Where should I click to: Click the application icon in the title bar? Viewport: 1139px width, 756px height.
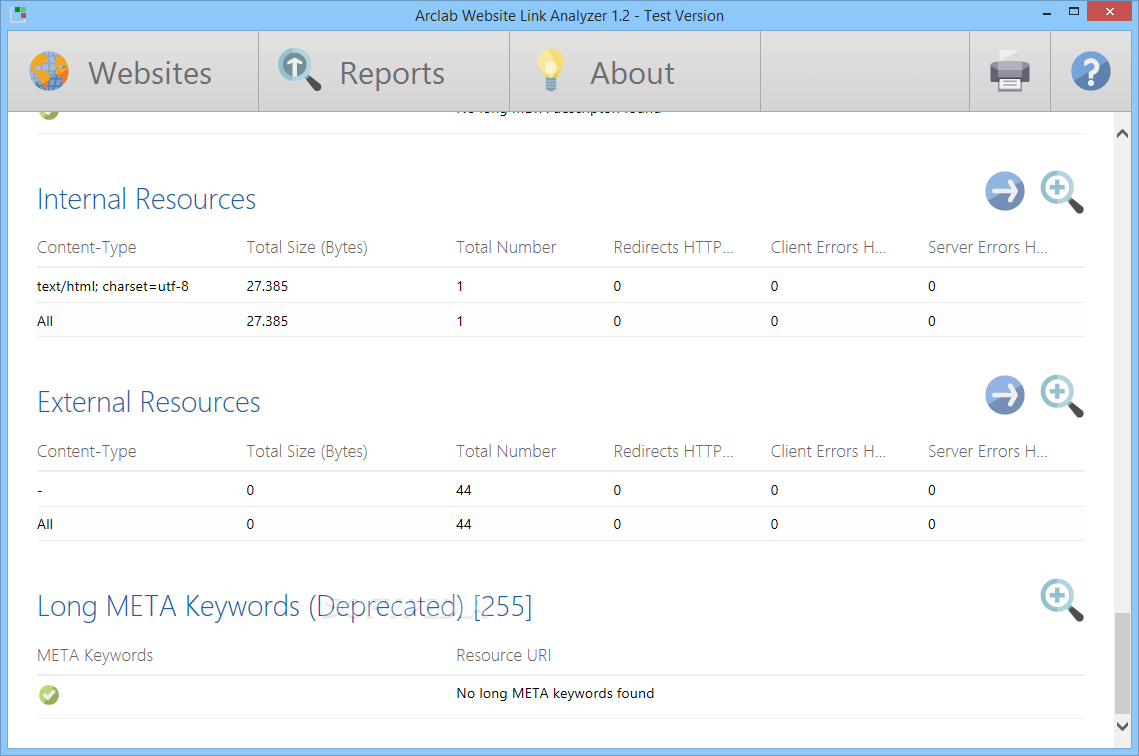(x=20, y=15)
